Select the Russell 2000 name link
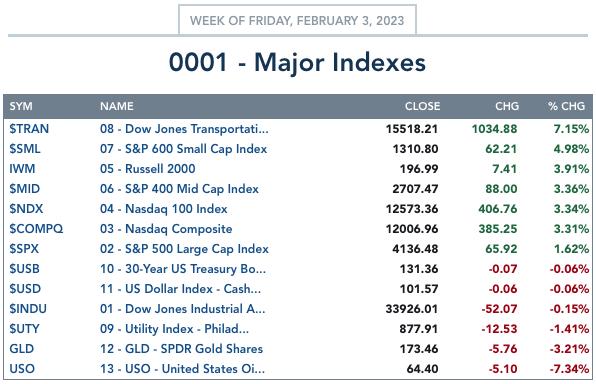596x384 pixels. click(x=147, y=169)
